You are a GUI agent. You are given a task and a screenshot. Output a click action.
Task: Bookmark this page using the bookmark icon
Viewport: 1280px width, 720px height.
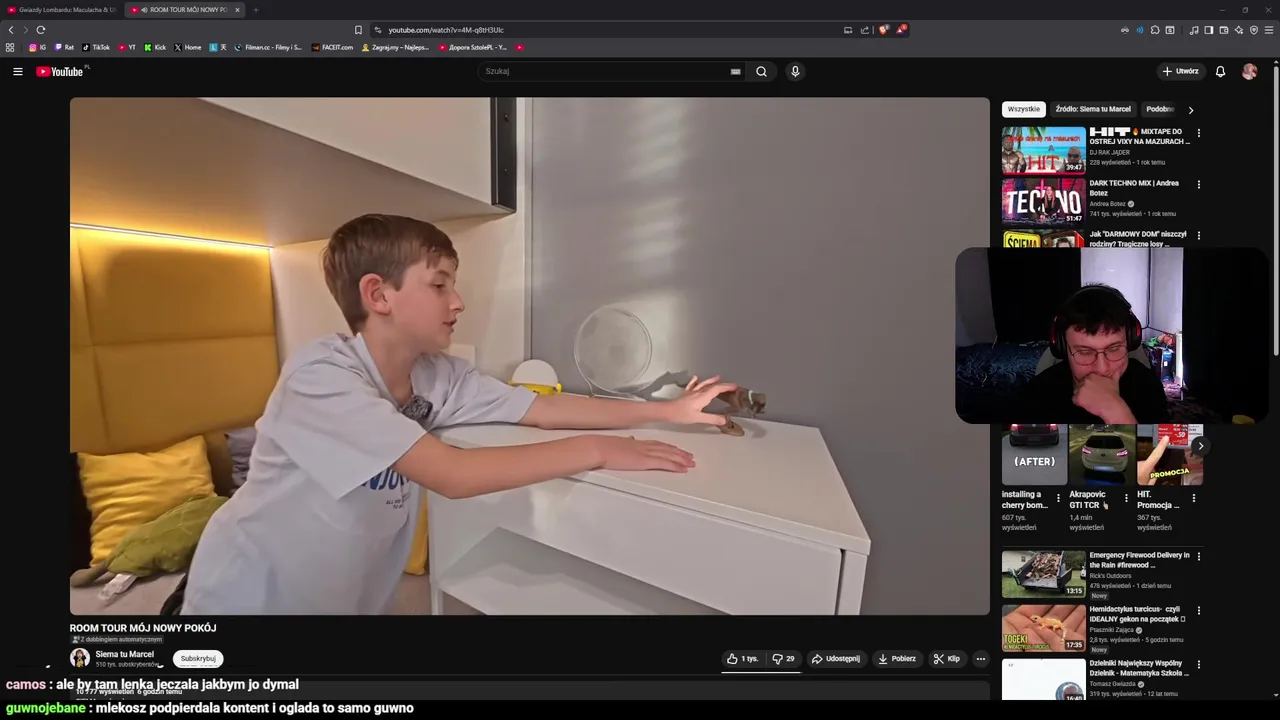(358, 30)
